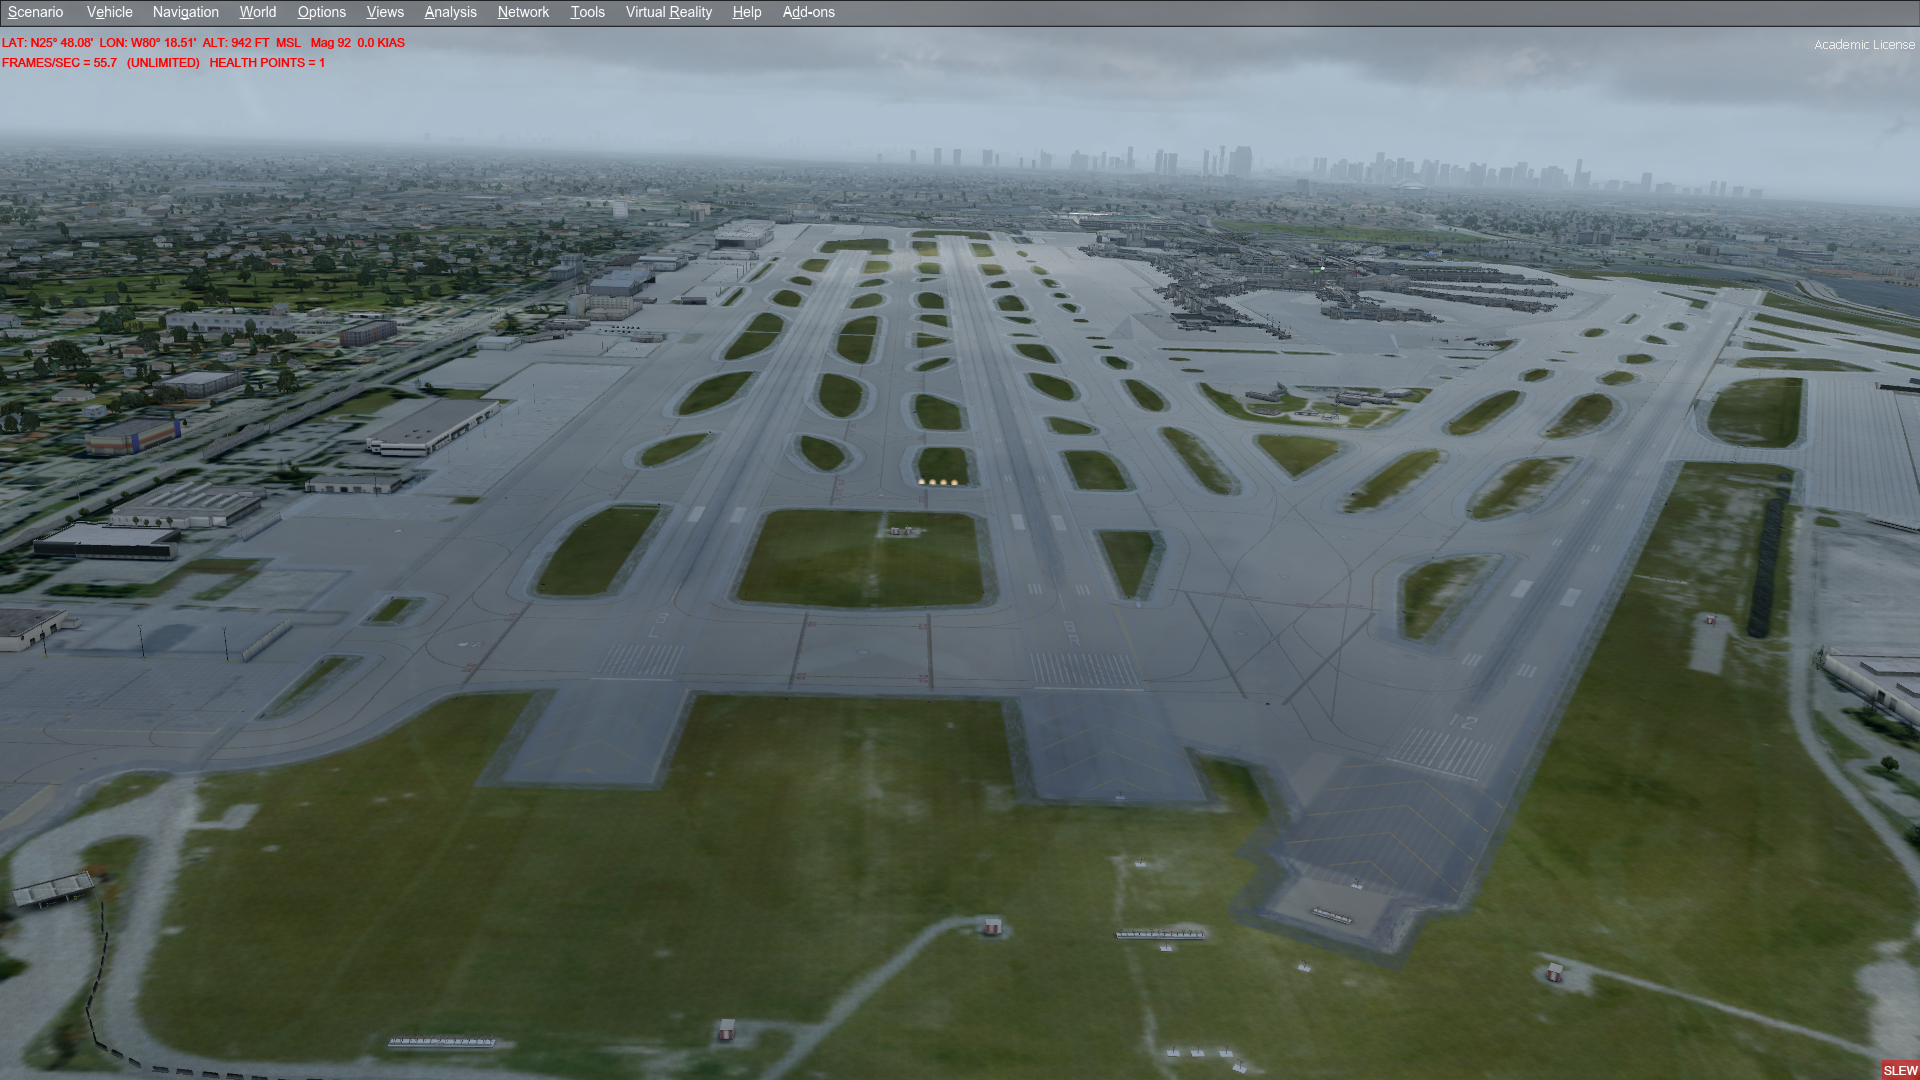Open the World menu
Image resolution: width=1920 pixels, height=1080 pixels.
tap(257, 12)
